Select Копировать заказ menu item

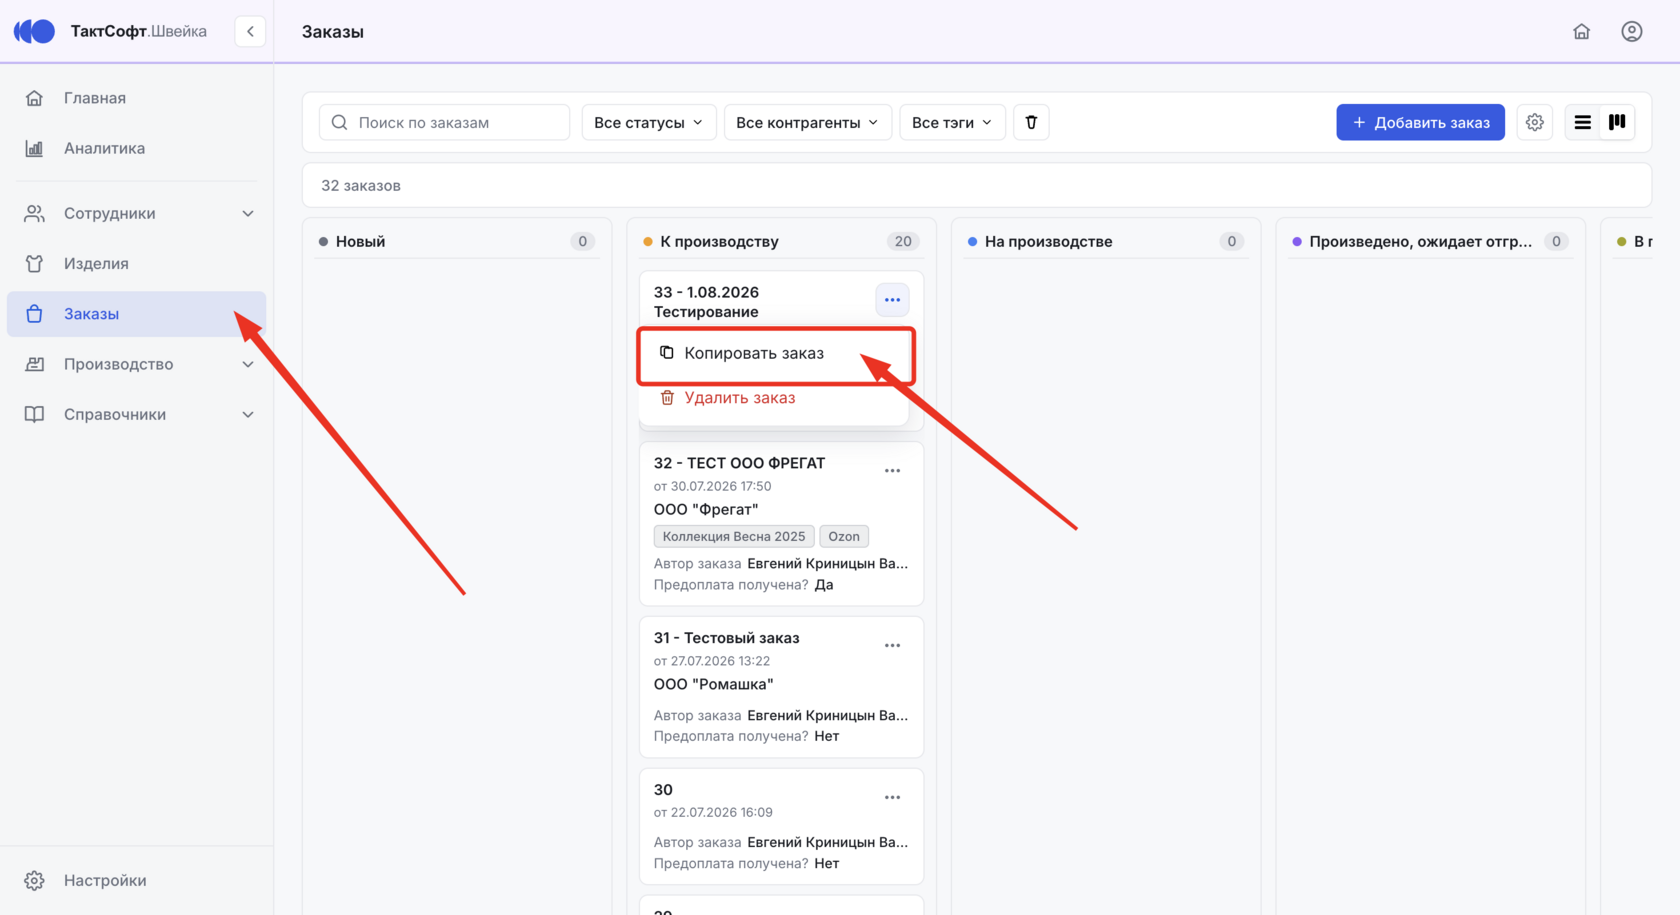tap(775, 353)
